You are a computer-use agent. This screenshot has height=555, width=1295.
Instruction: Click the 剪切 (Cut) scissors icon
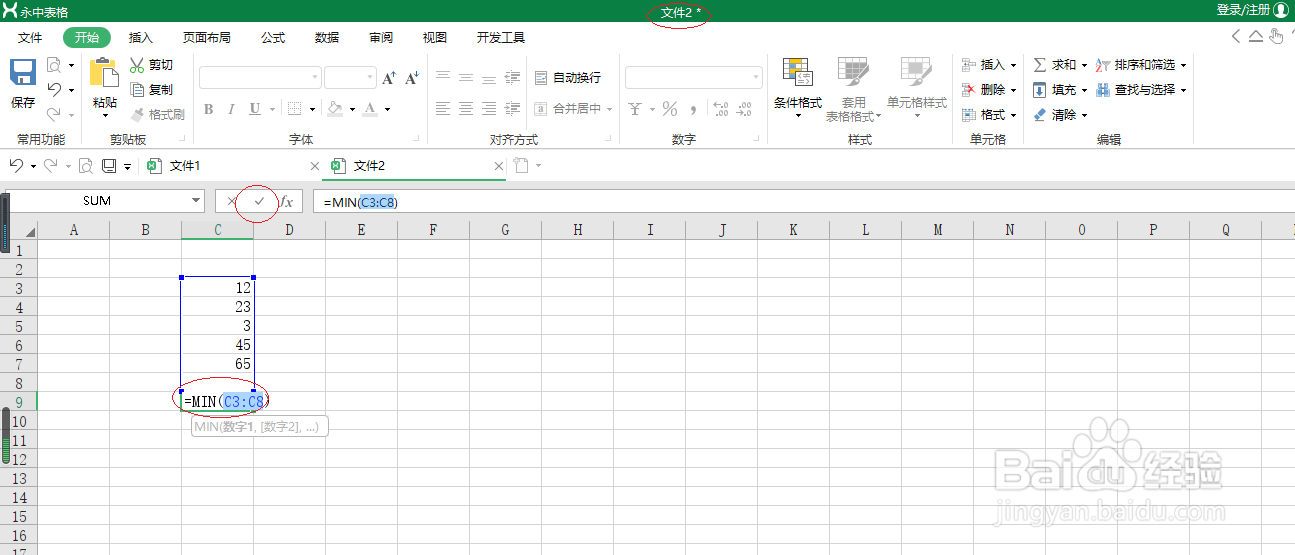click(137, 65)
